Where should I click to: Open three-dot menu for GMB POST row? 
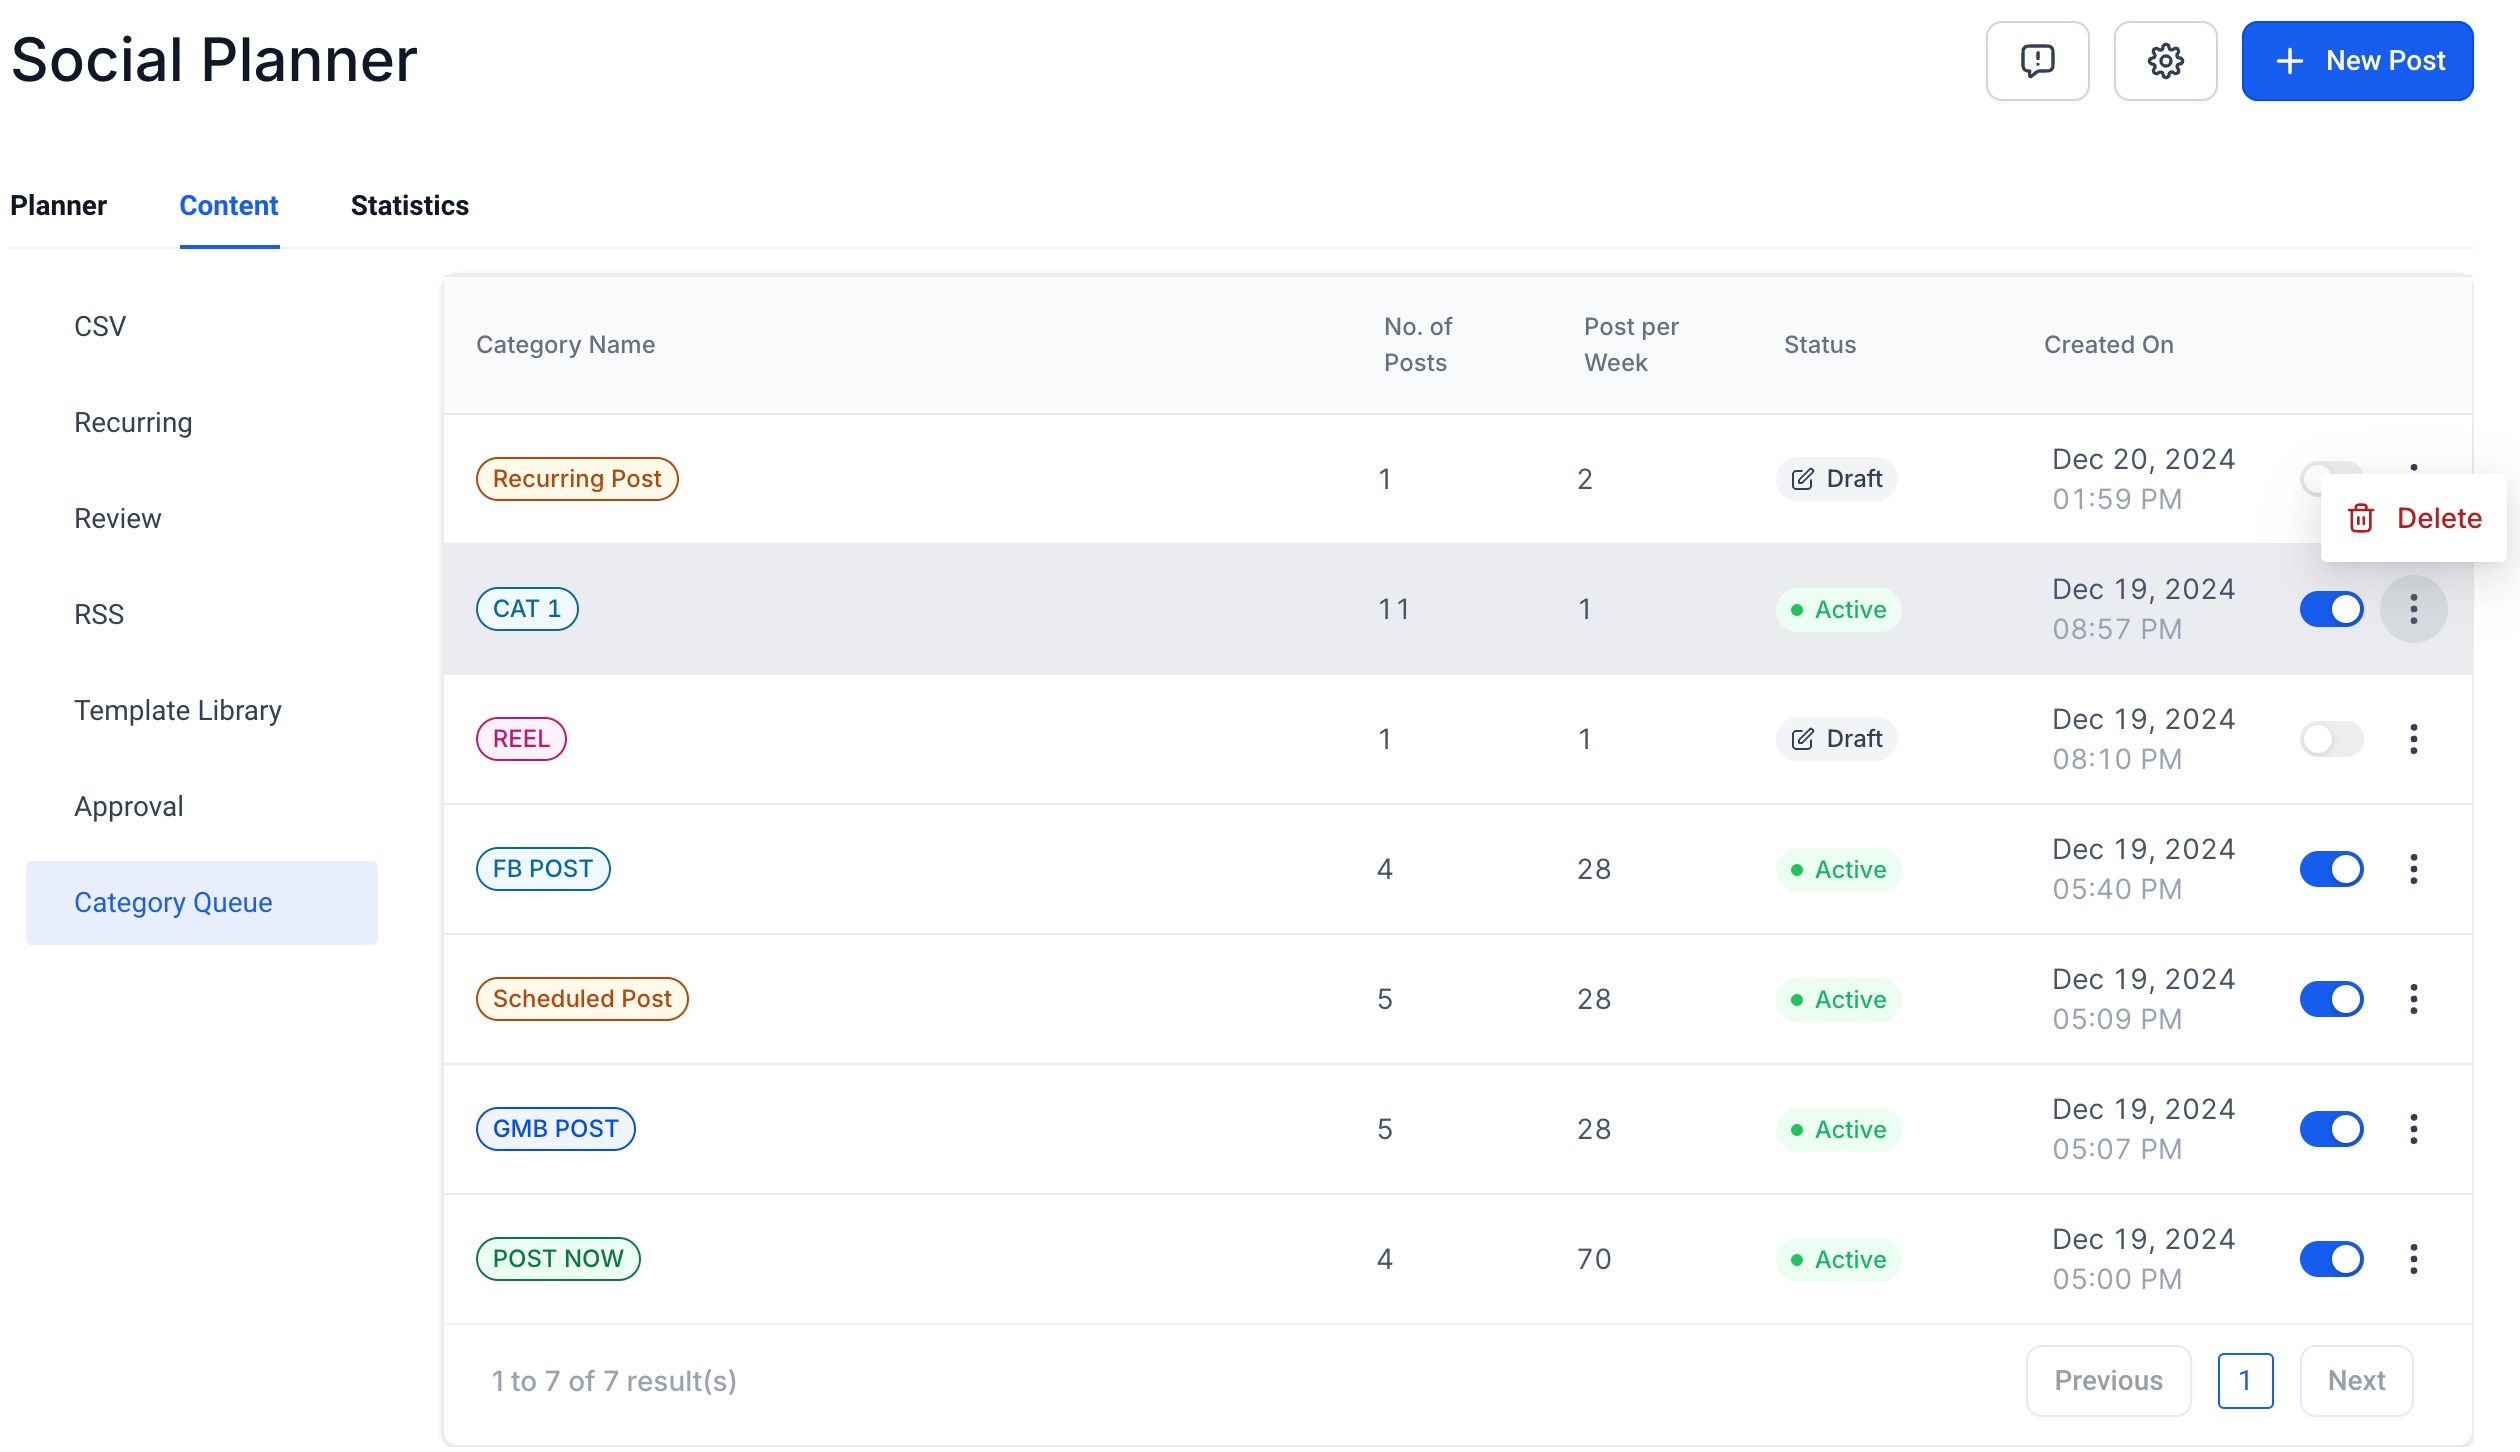click(2412, 1129)
